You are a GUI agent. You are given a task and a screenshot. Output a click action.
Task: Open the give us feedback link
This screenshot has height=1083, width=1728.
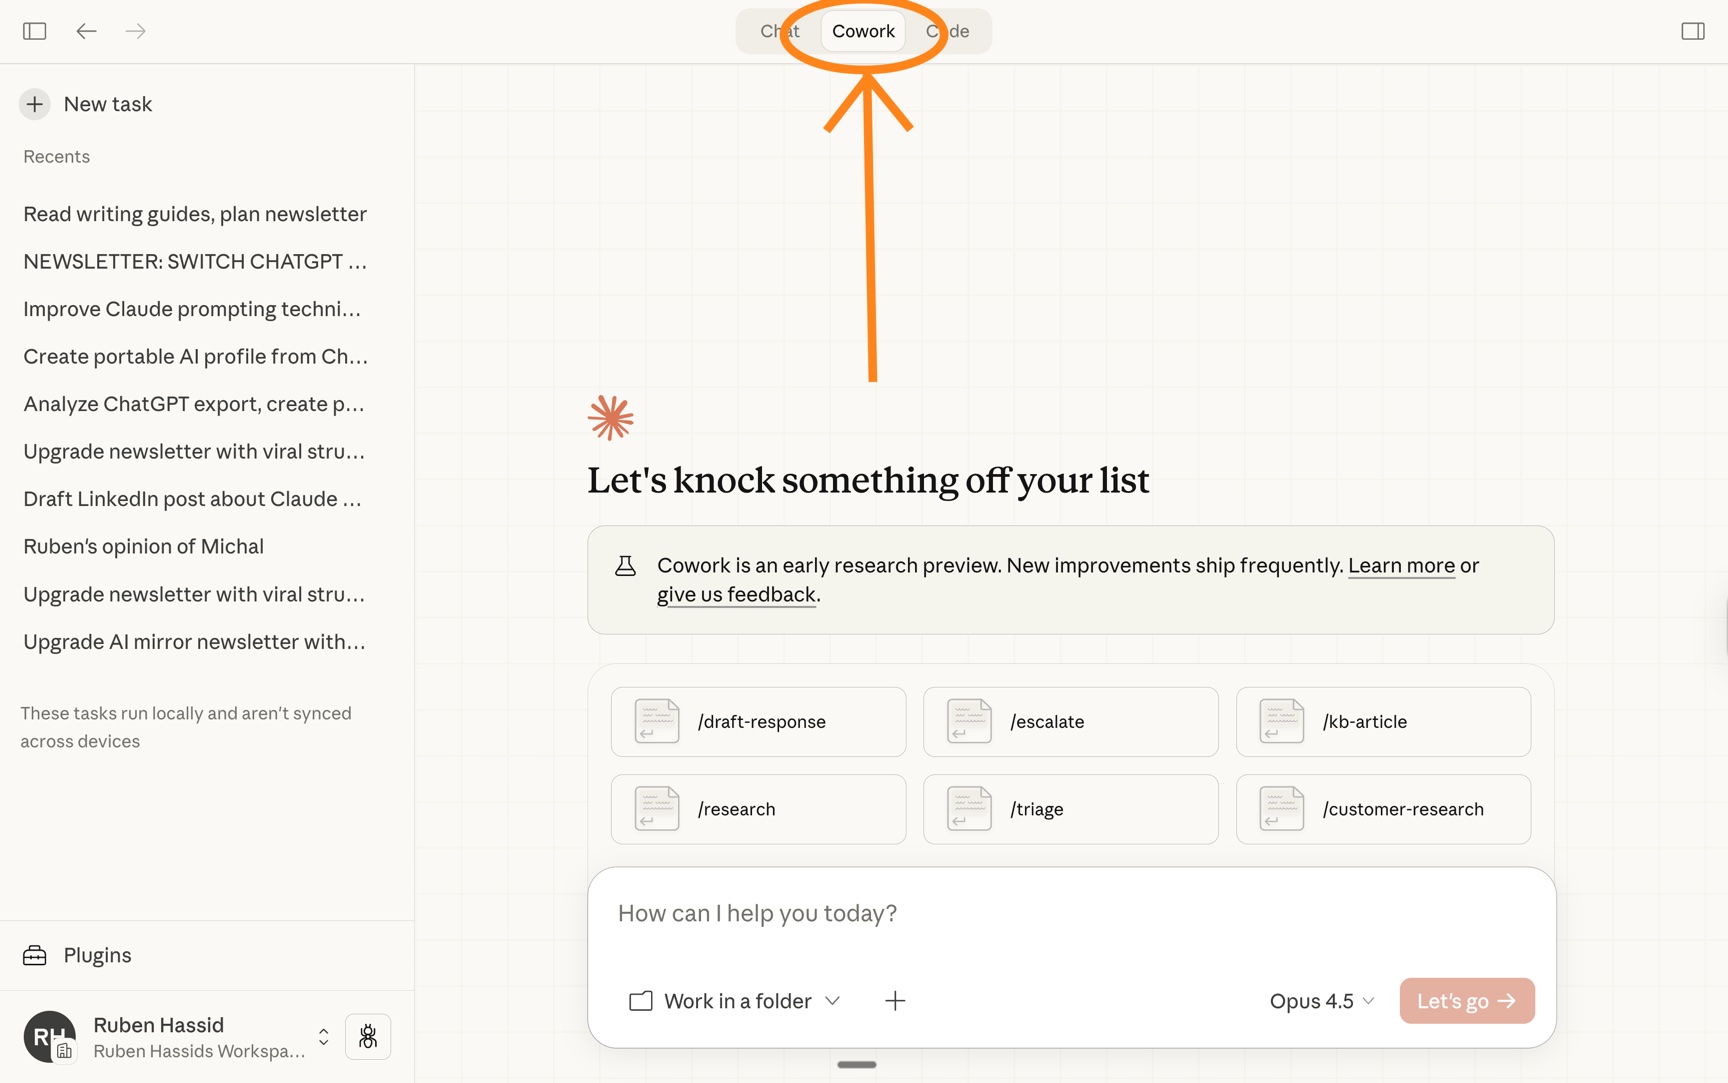click(736, 594)
